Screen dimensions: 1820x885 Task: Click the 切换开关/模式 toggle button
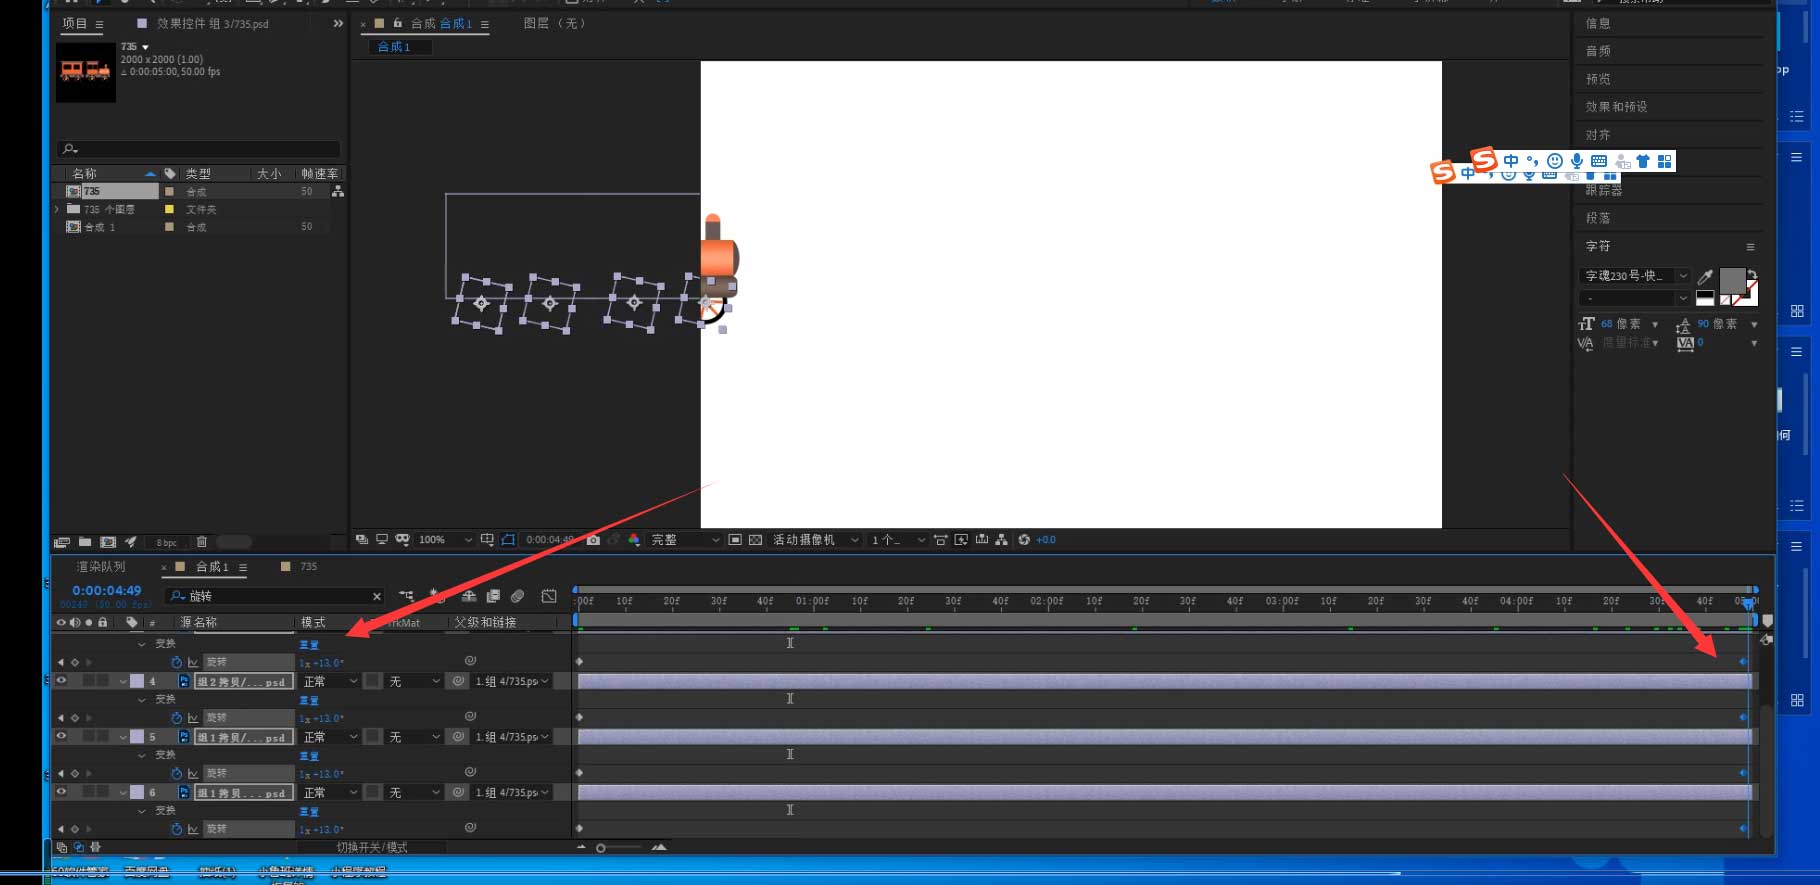tap(372, 847)
